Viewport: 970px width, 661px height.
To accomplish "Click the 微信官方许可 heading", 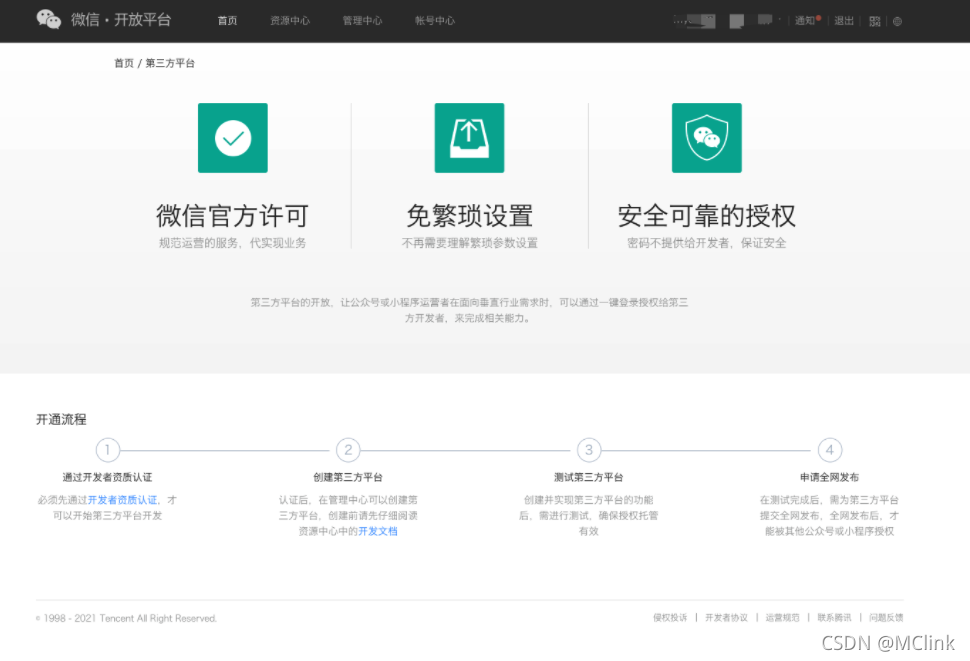I will point(233,216).
